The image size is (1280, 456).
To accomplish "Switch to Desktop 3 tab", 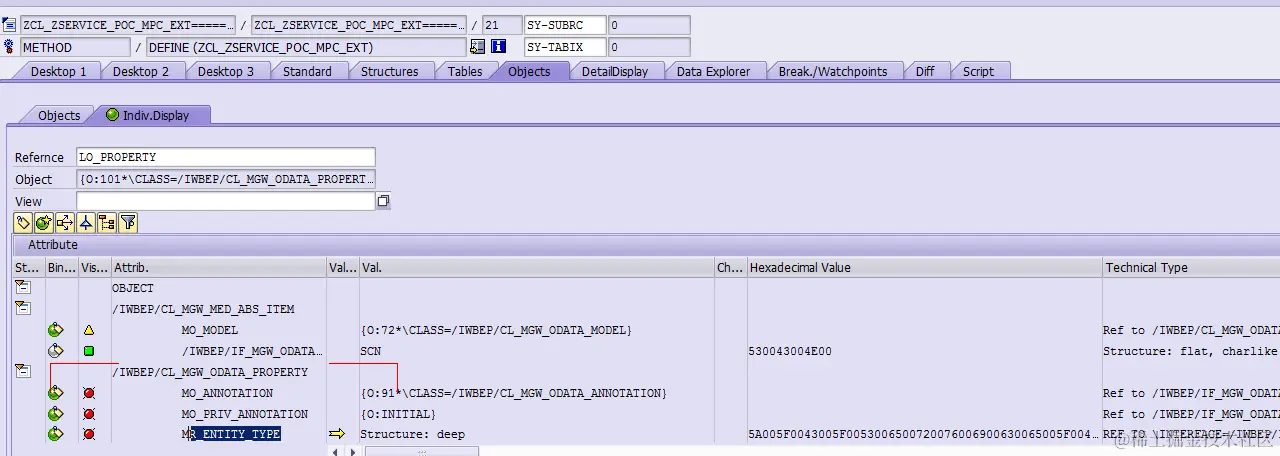I will (226, 71).
